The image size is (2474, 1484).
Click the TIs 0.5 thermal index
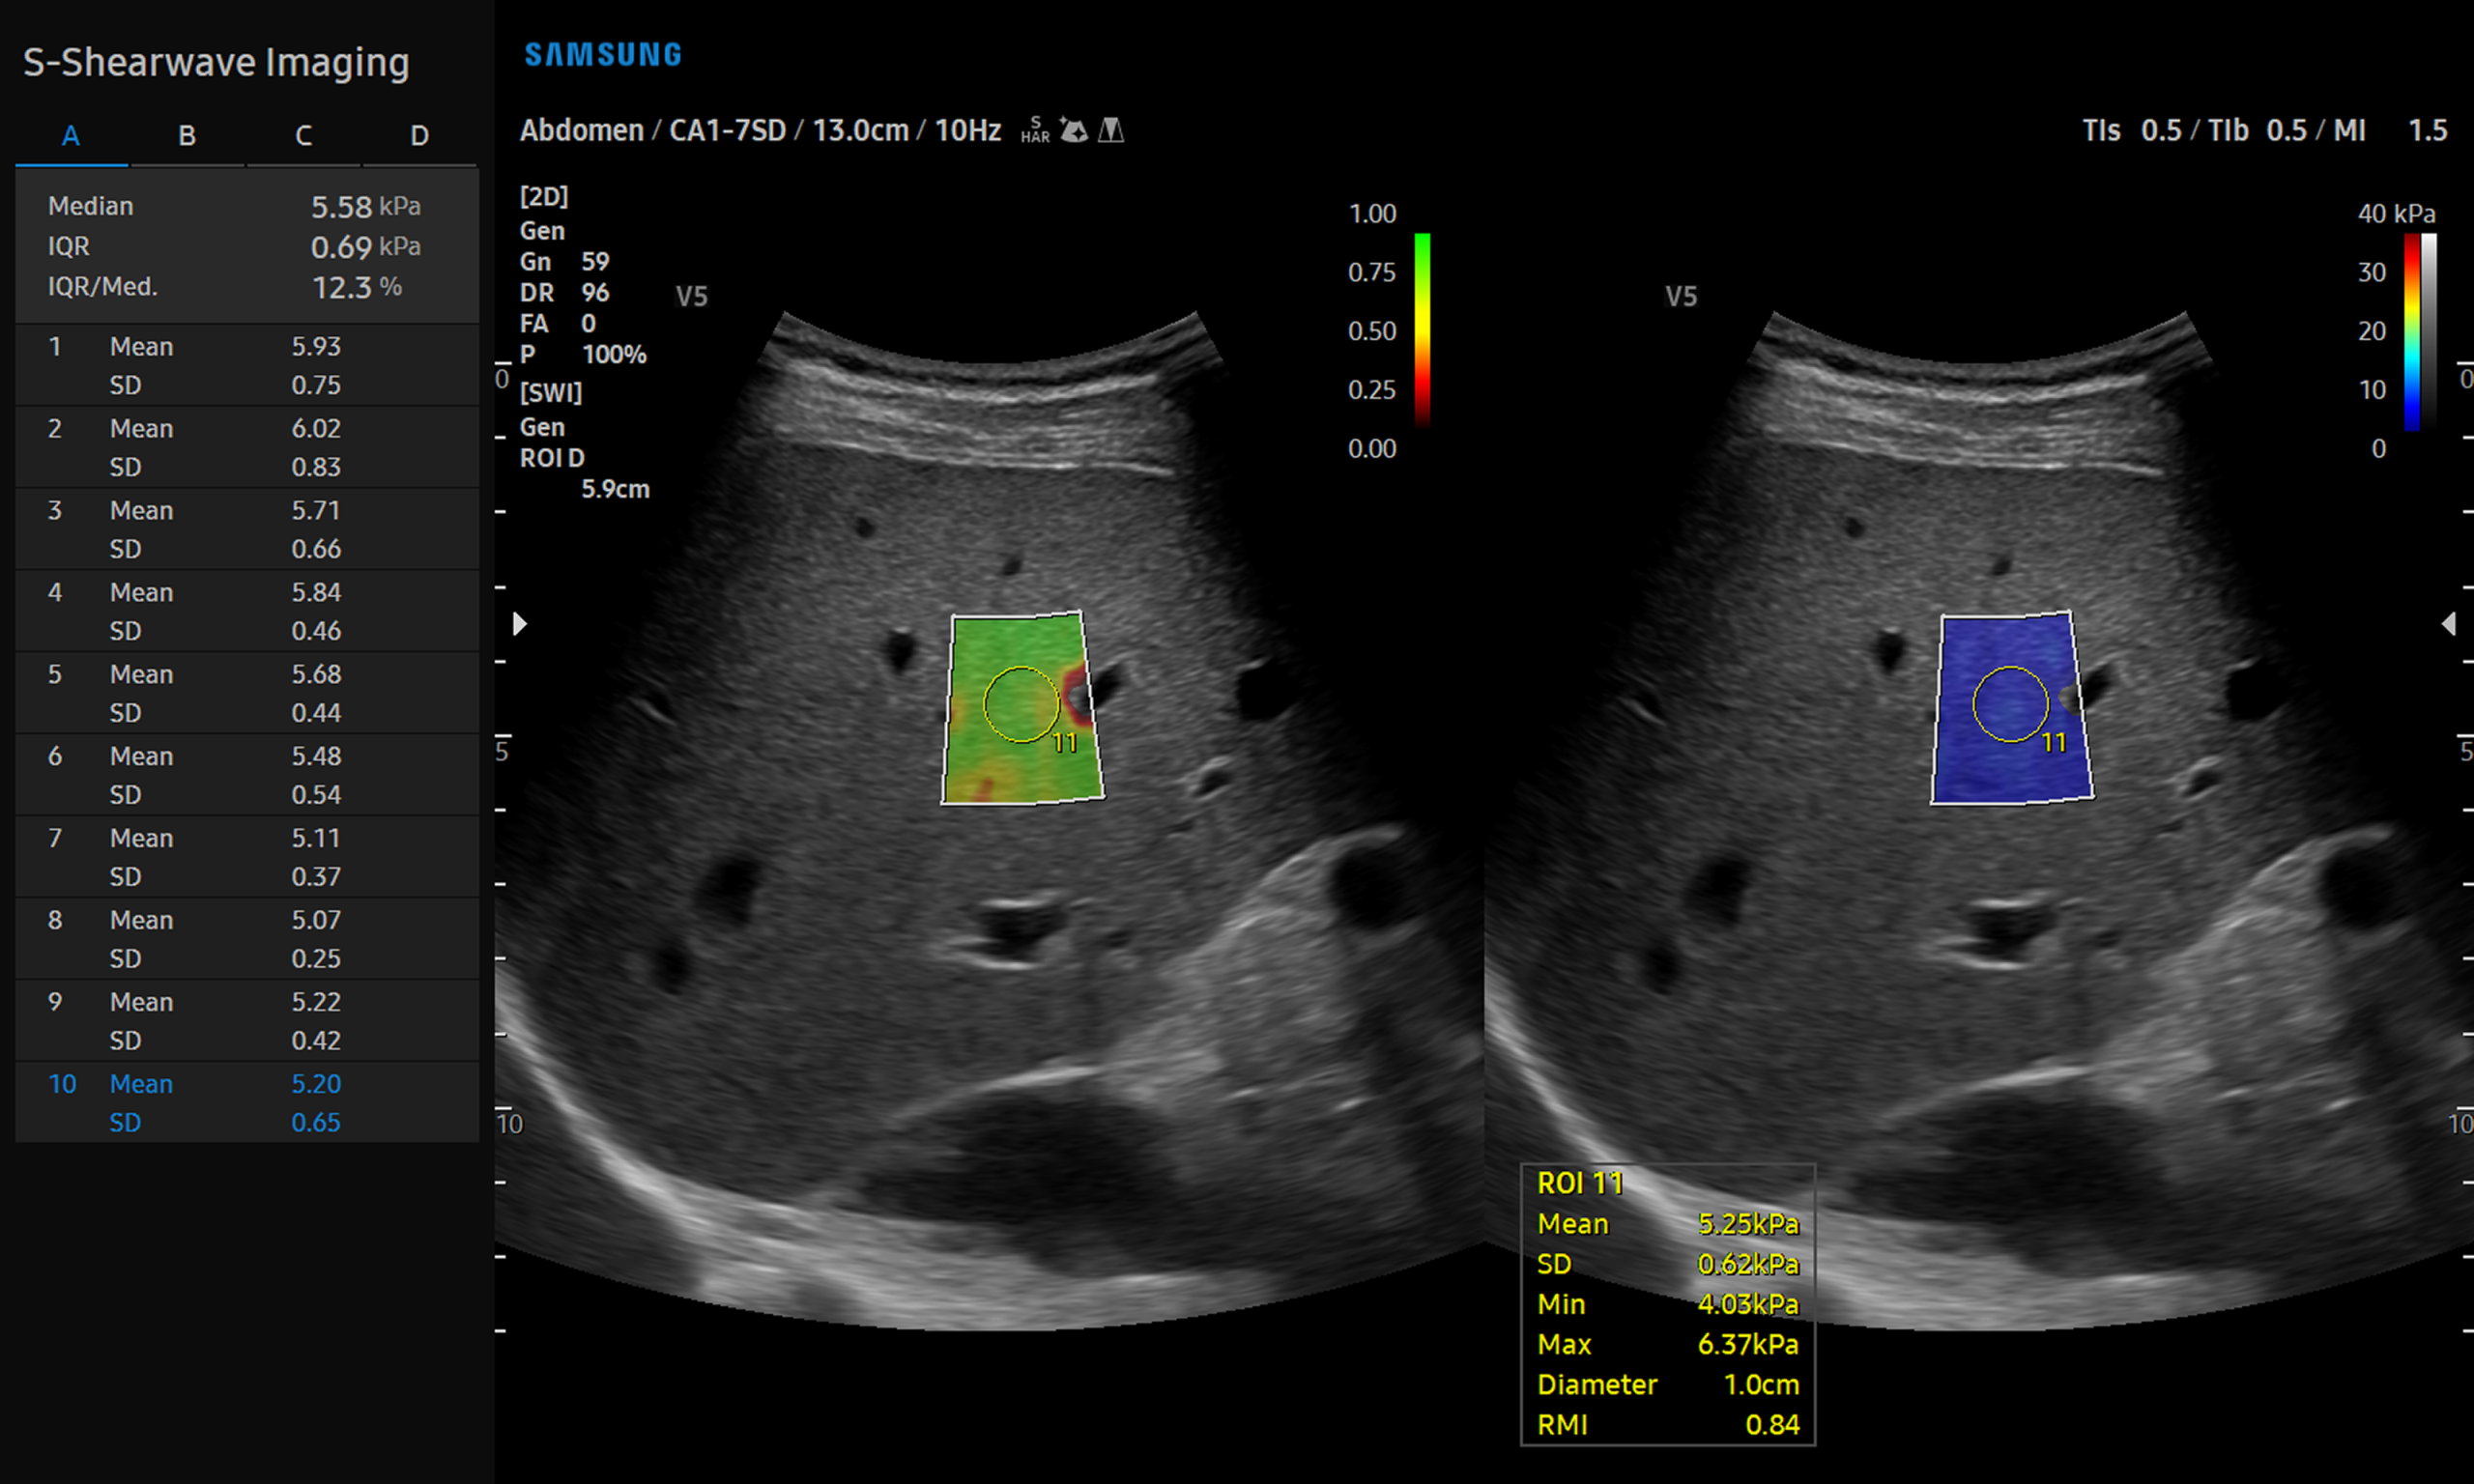pyautogui.click(x=2132, y=131)
